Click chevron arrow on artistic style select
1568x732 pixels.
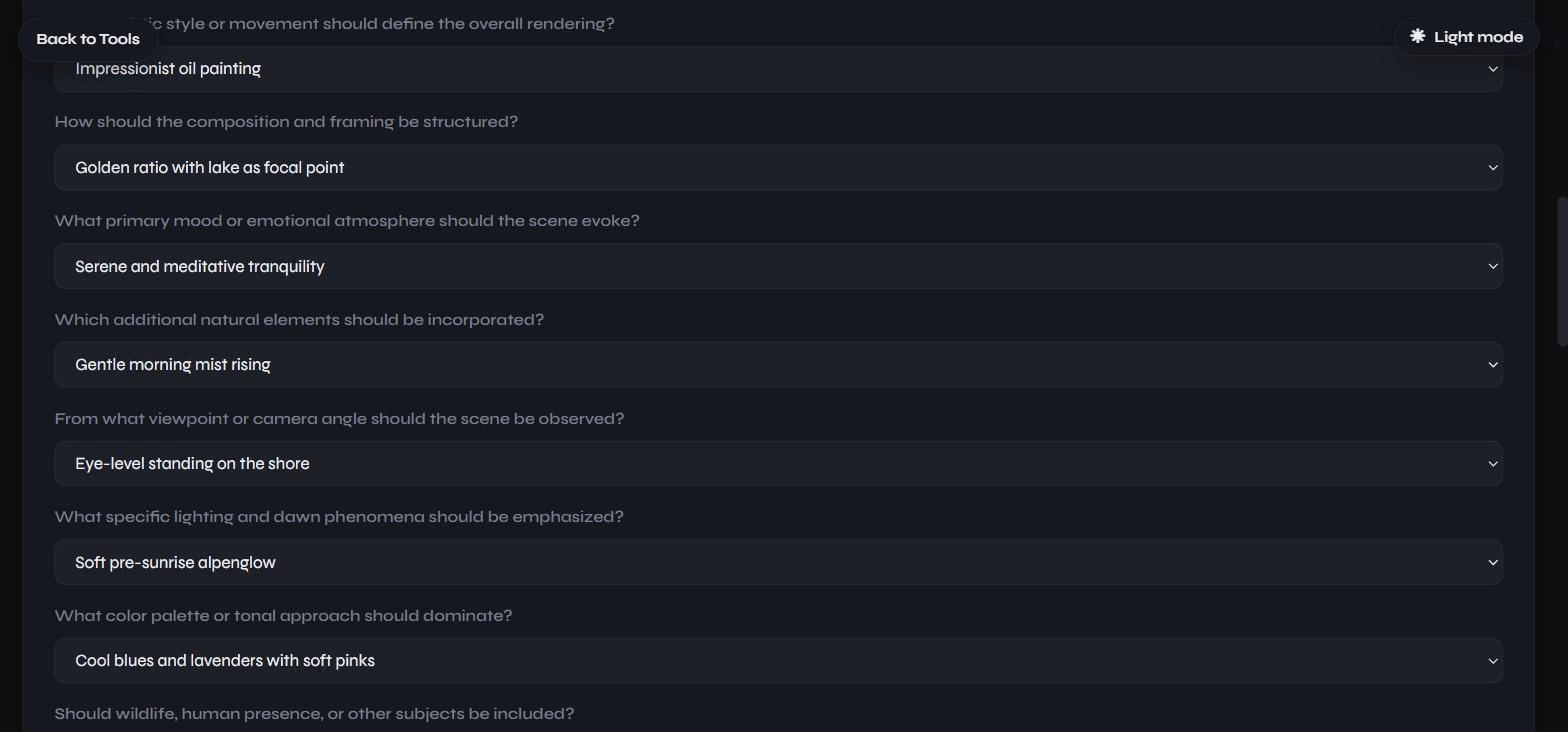(x=1492, y=69)
